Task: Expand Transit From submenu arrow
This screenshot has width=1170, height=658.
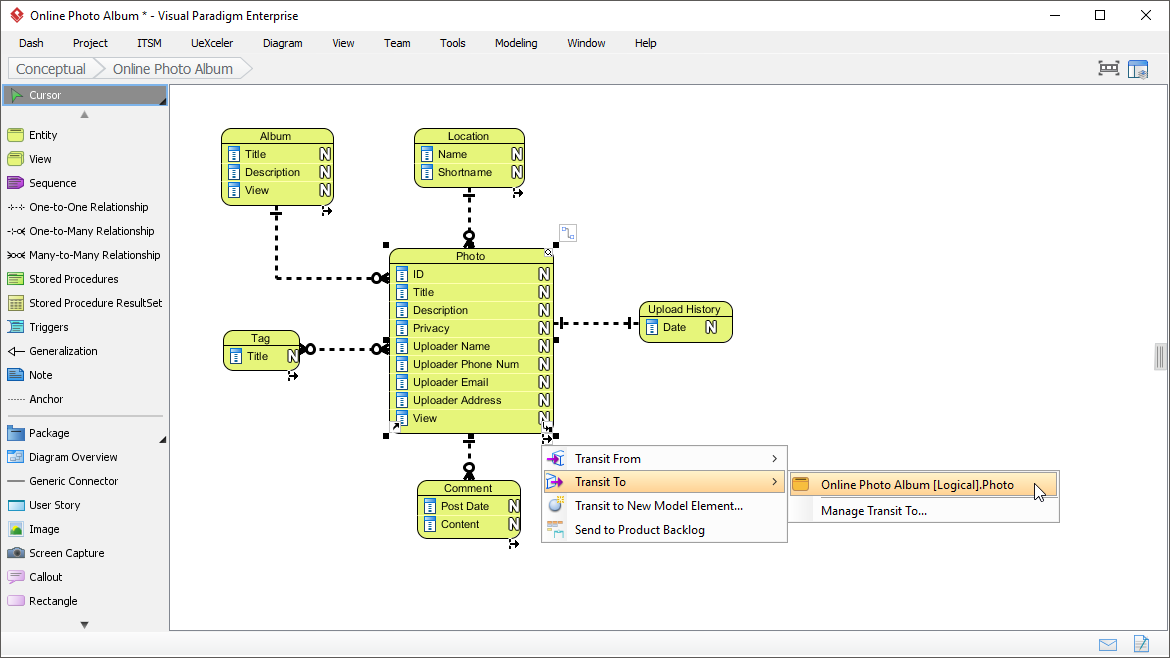Action: [775, 459]
